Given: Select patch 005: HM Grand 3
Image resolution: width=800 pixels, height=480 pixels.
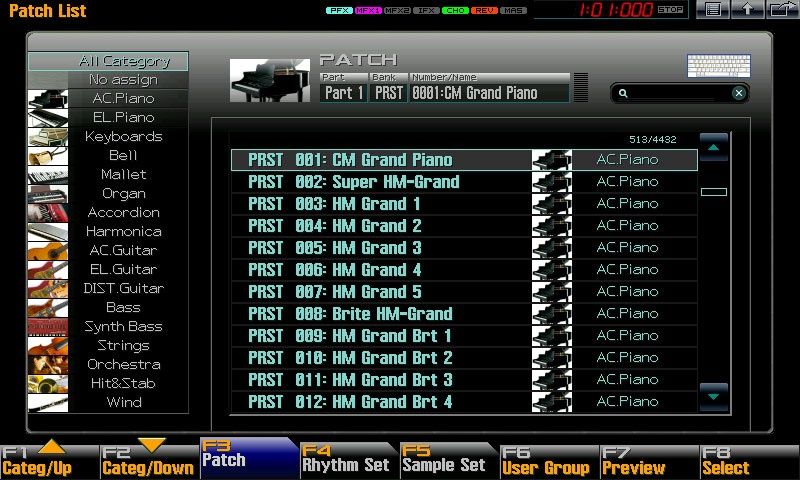Looking at the screenshot, I should pyautogui.click(x=464, y=247).
